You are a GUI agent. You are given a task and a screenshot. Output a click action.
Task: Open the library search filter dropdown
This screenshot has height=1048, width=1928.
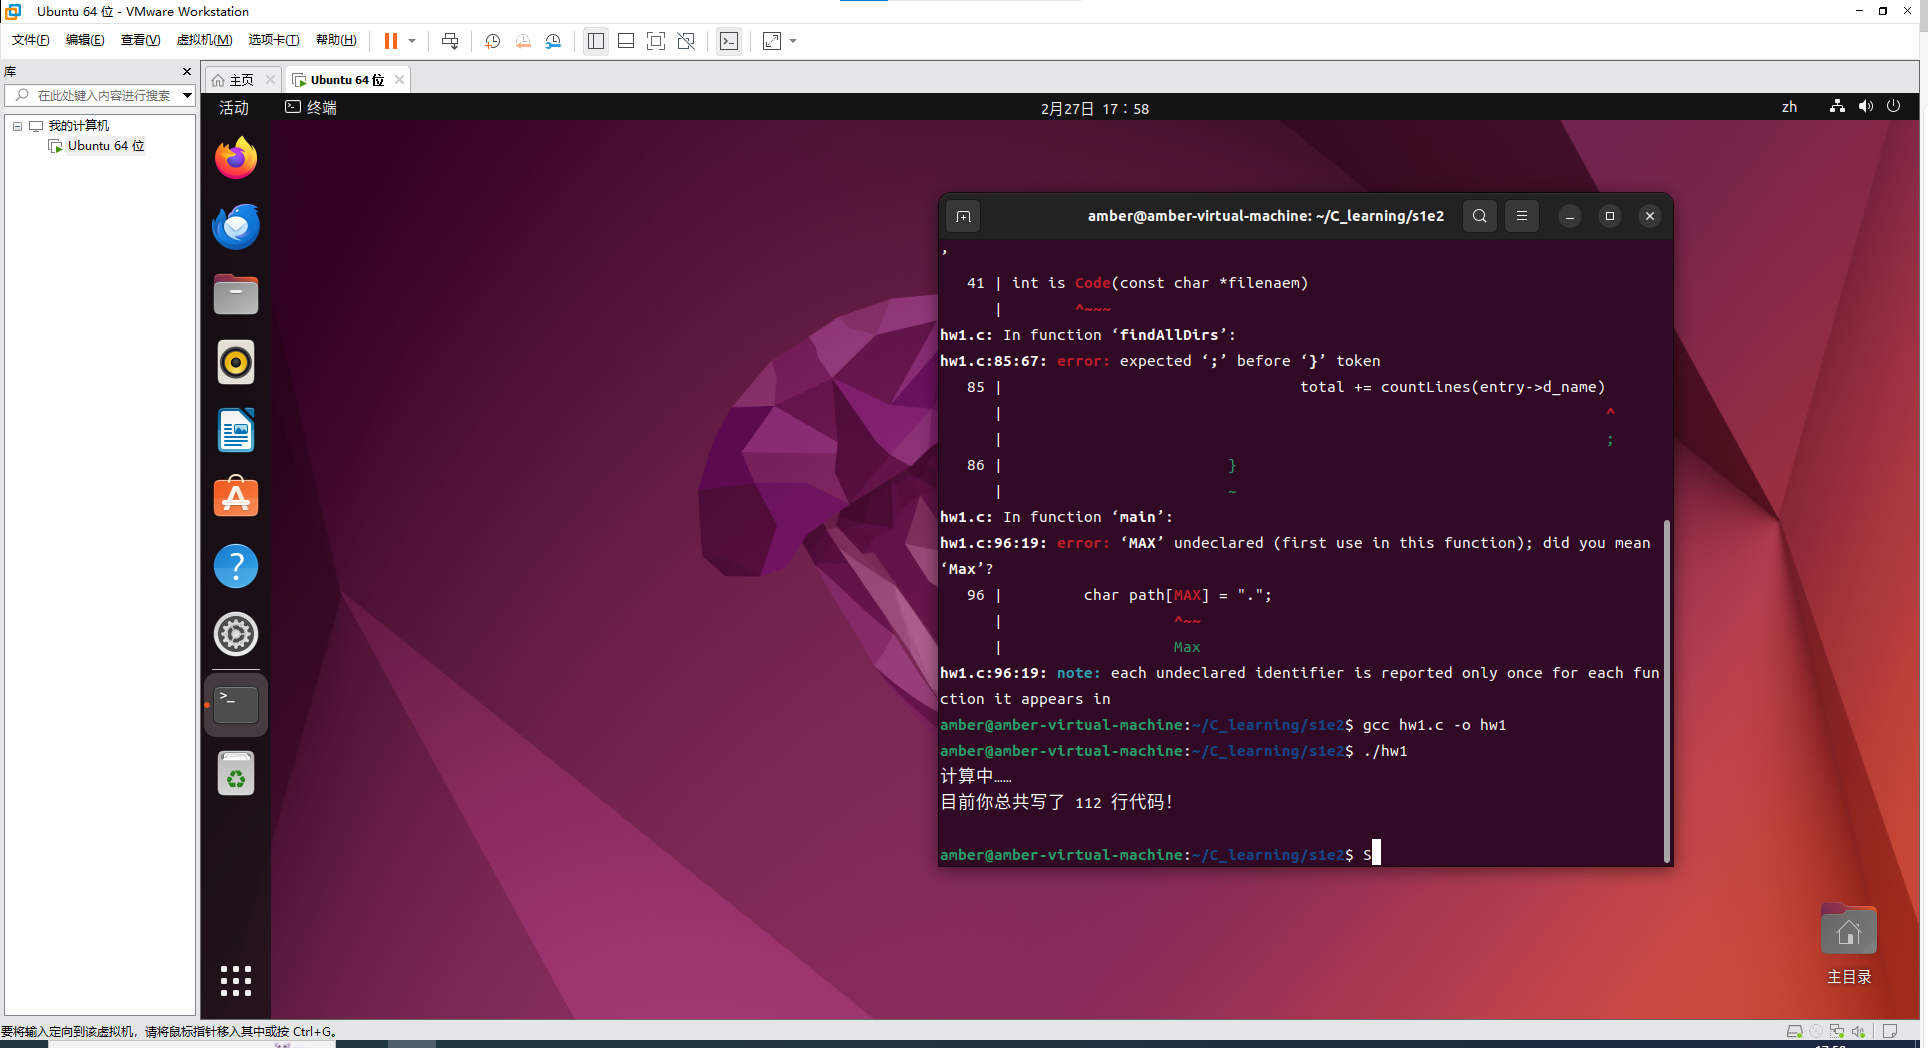coord(187,95)
